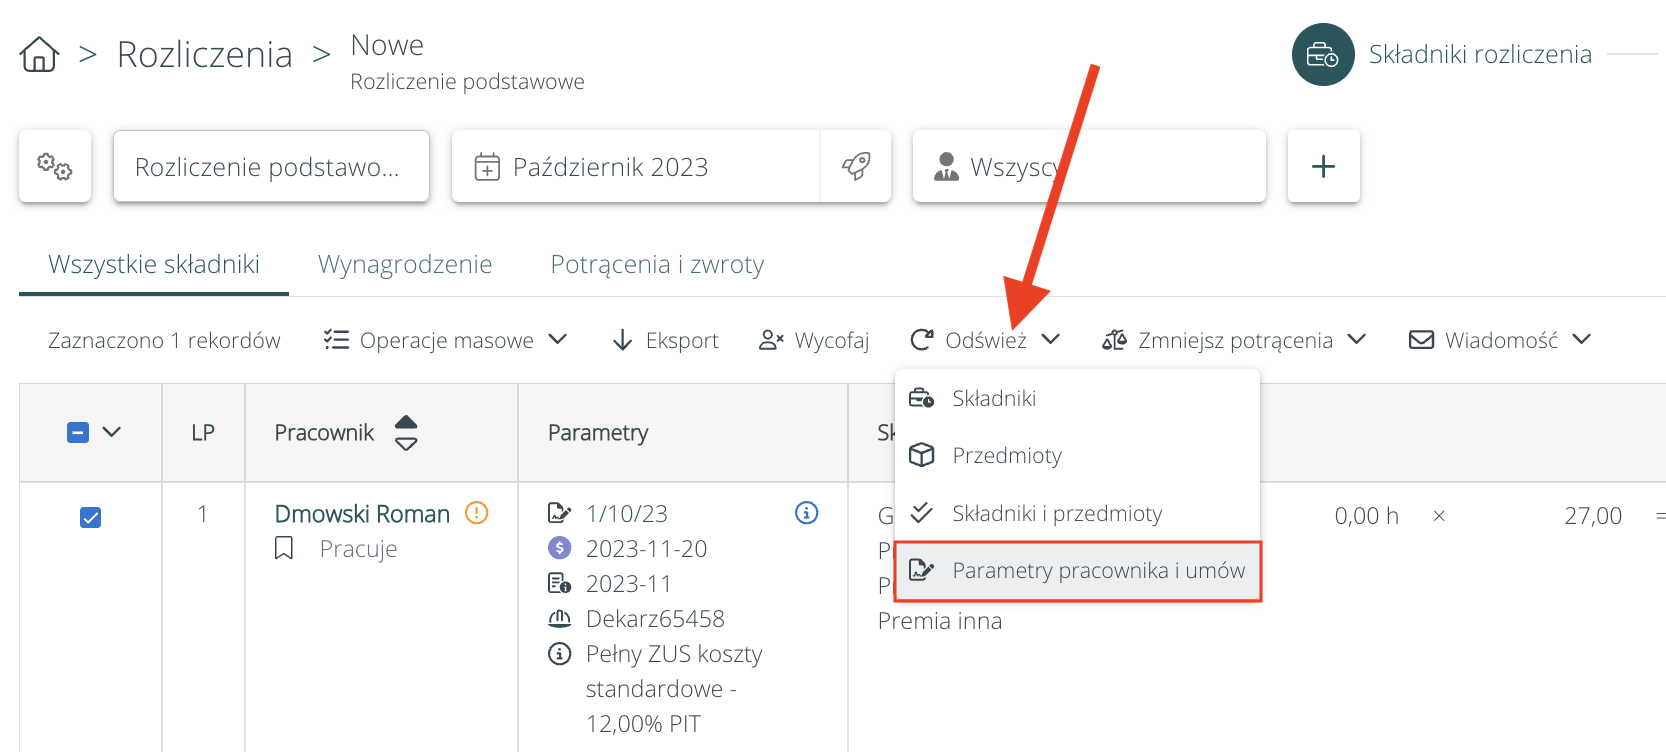Click the rocket icon beside Październik 2023

(856, 166)
